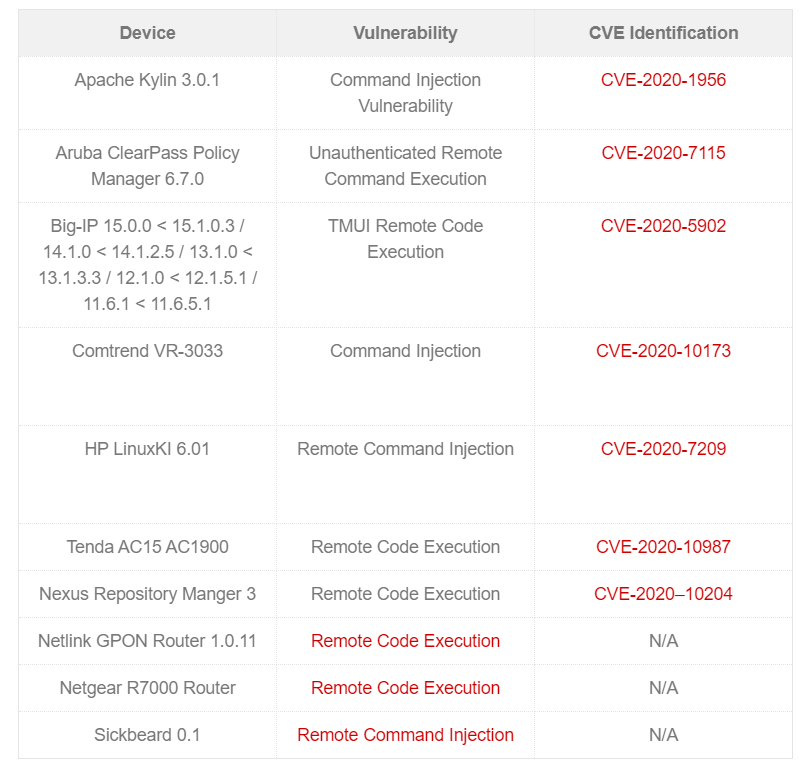This screenshot has height=765, width=806.
Task: Click Sickbeard Remote Command Injection link
Action: (x=405, y=735)
